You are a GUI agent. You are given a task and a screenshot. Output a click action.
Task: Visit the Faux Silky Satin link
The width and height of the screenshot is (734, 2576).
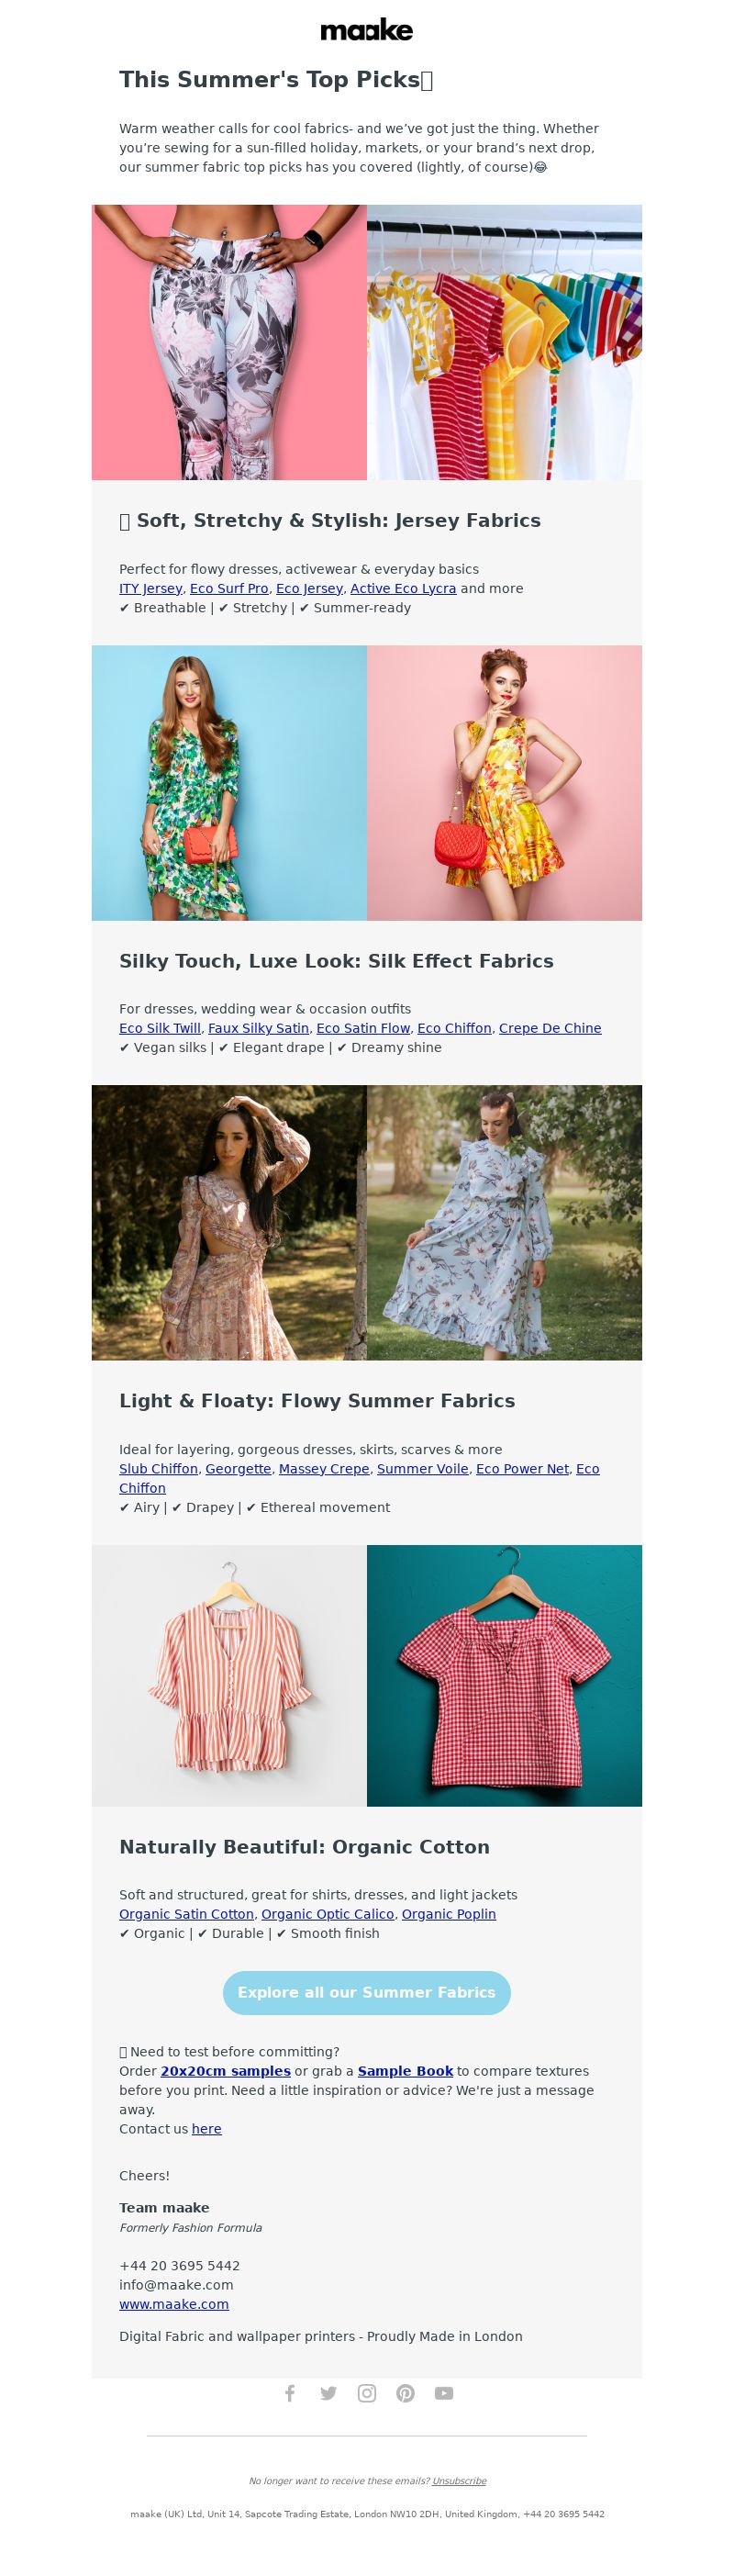[258, 1028]
